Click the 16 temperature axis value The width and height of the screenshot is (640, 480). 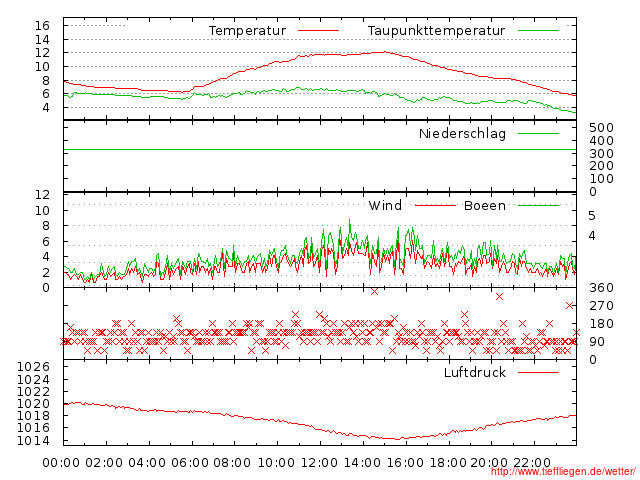42,26
